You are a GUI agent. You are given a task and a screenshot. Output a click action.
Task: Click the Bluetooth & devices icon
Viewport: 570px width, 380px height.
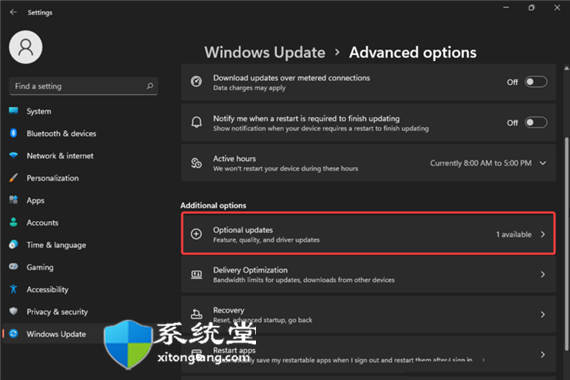[13, 133]
